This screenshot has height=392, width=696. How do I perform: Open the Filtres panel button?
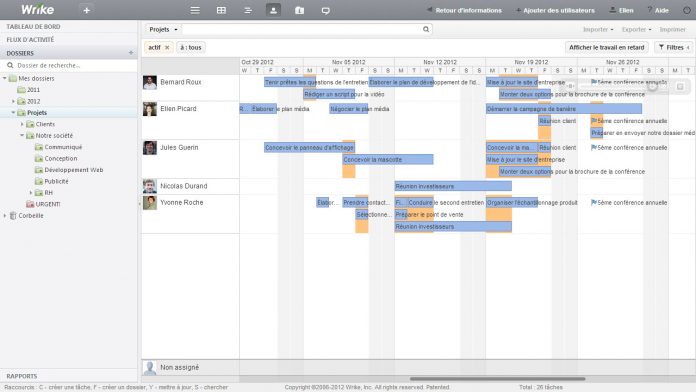pyautogui.click(x=673, y=48)
